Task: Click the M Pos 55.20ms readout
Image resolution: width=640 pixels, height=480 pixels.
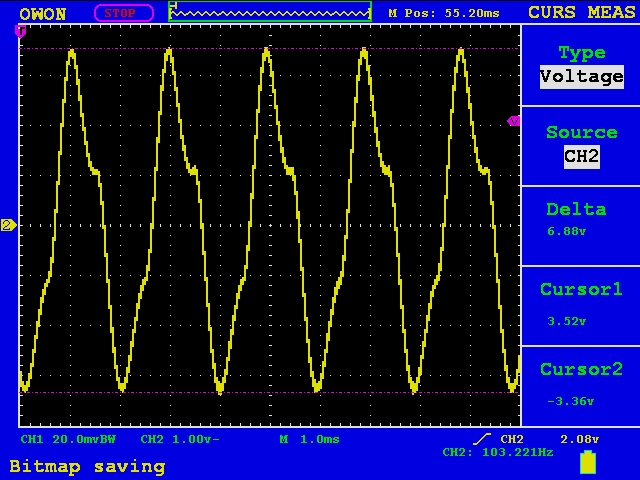Action: [x=443, y=13]
